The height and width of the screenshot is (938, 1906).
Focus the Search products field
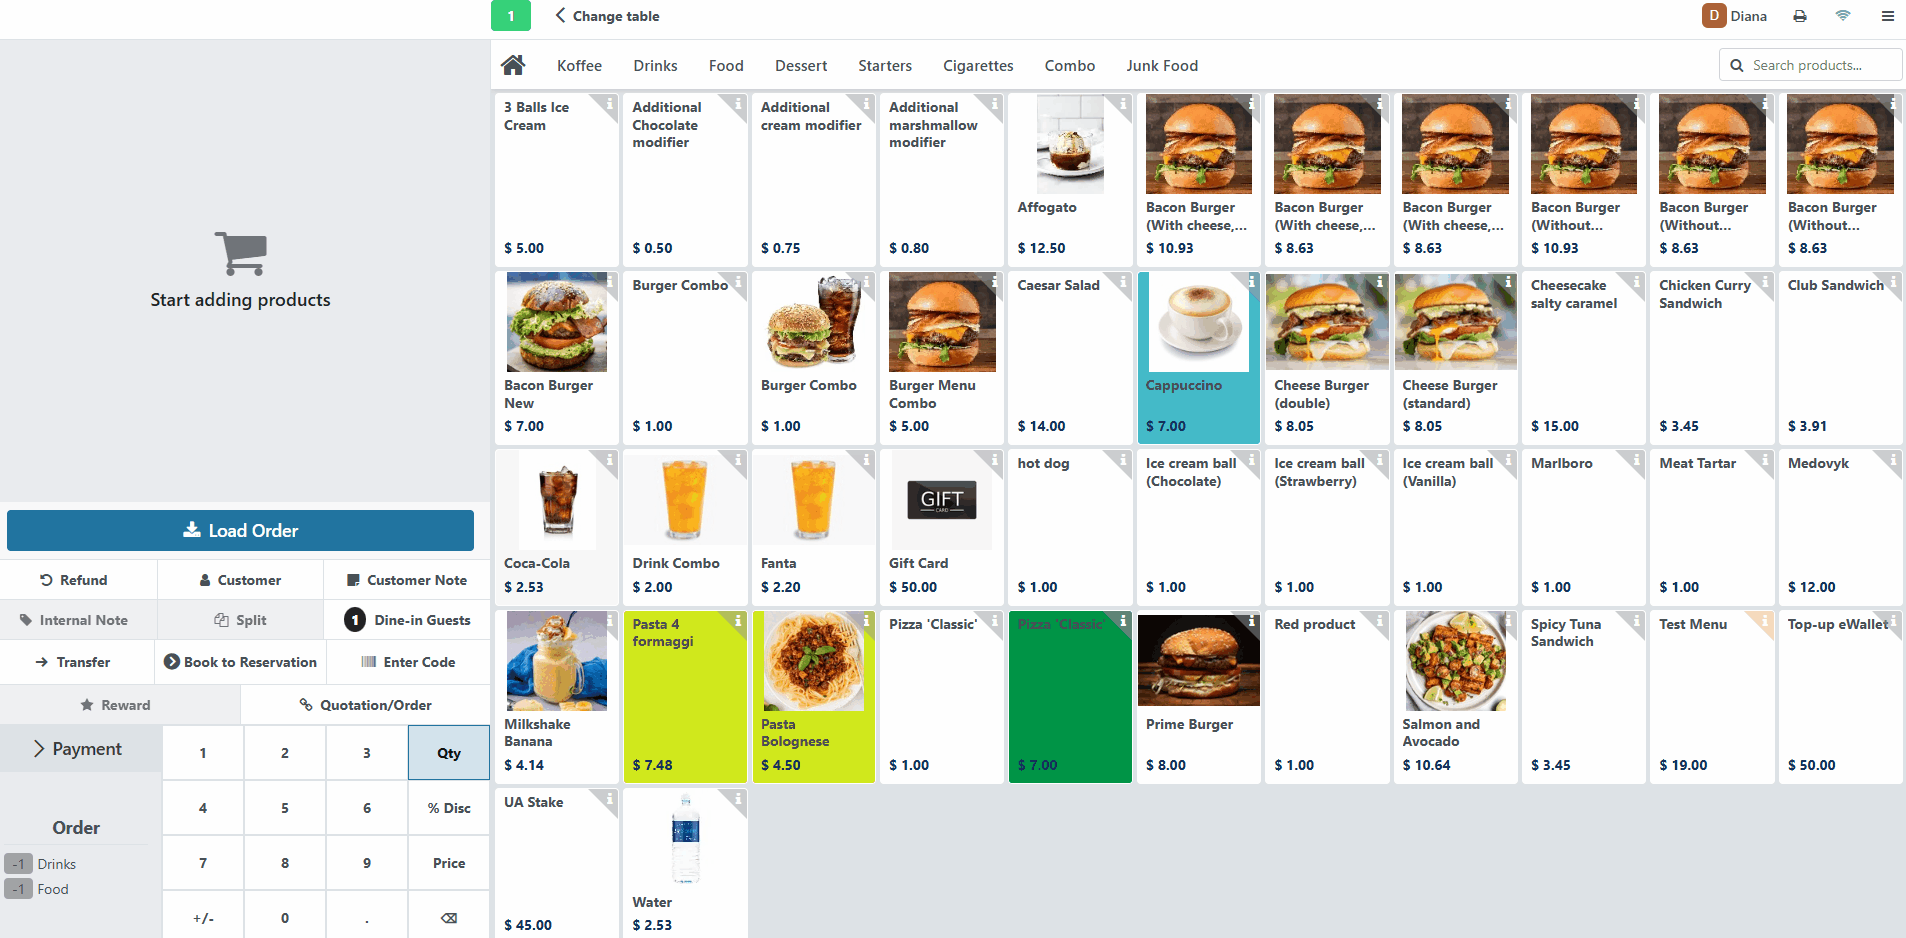tap(1811, 65)
